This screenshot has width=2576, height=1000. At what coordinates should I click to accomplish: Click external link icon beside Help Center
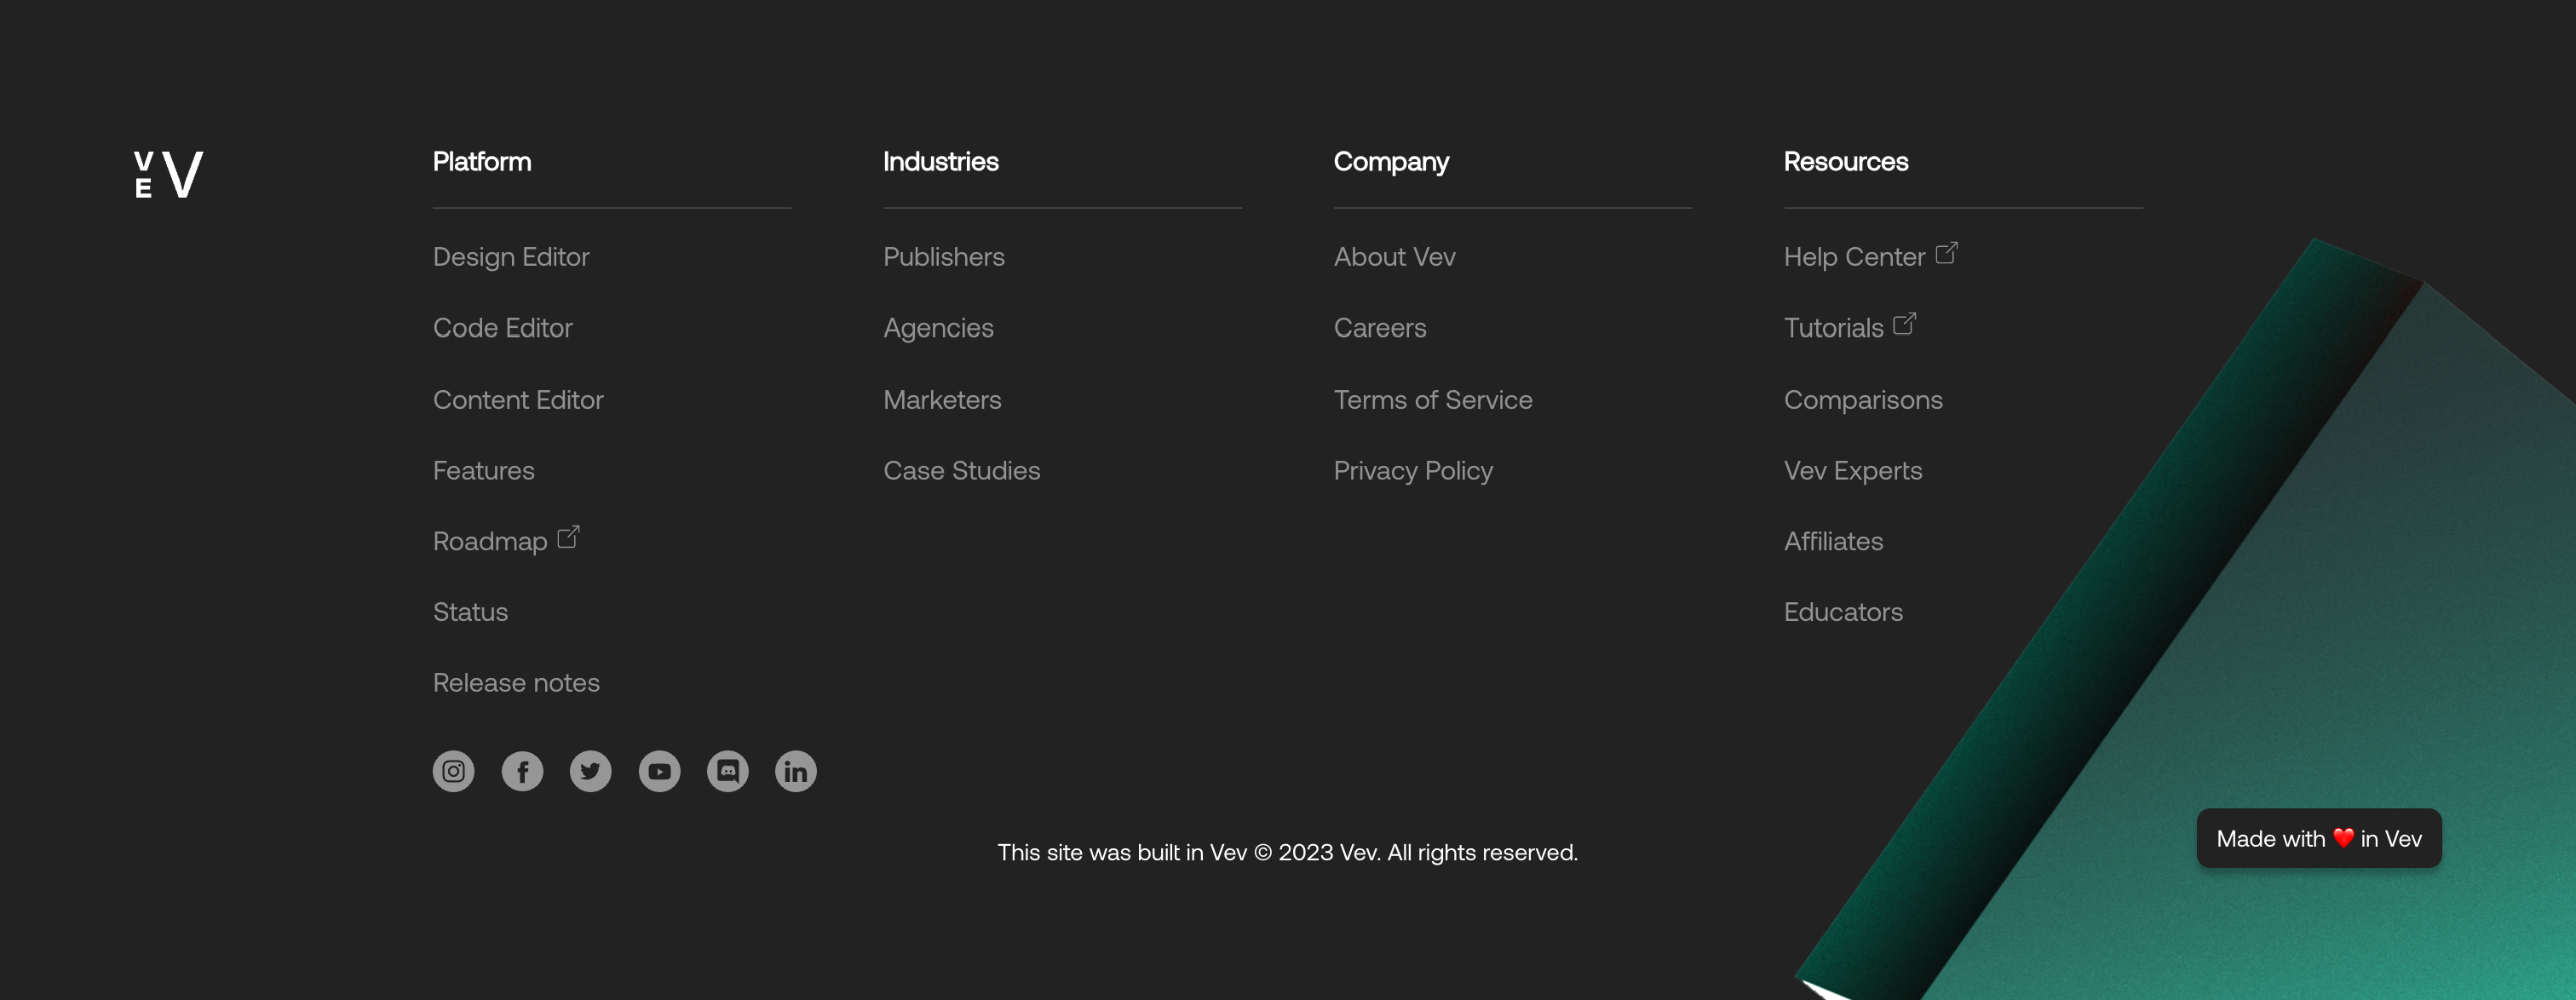coord(1946,253)
